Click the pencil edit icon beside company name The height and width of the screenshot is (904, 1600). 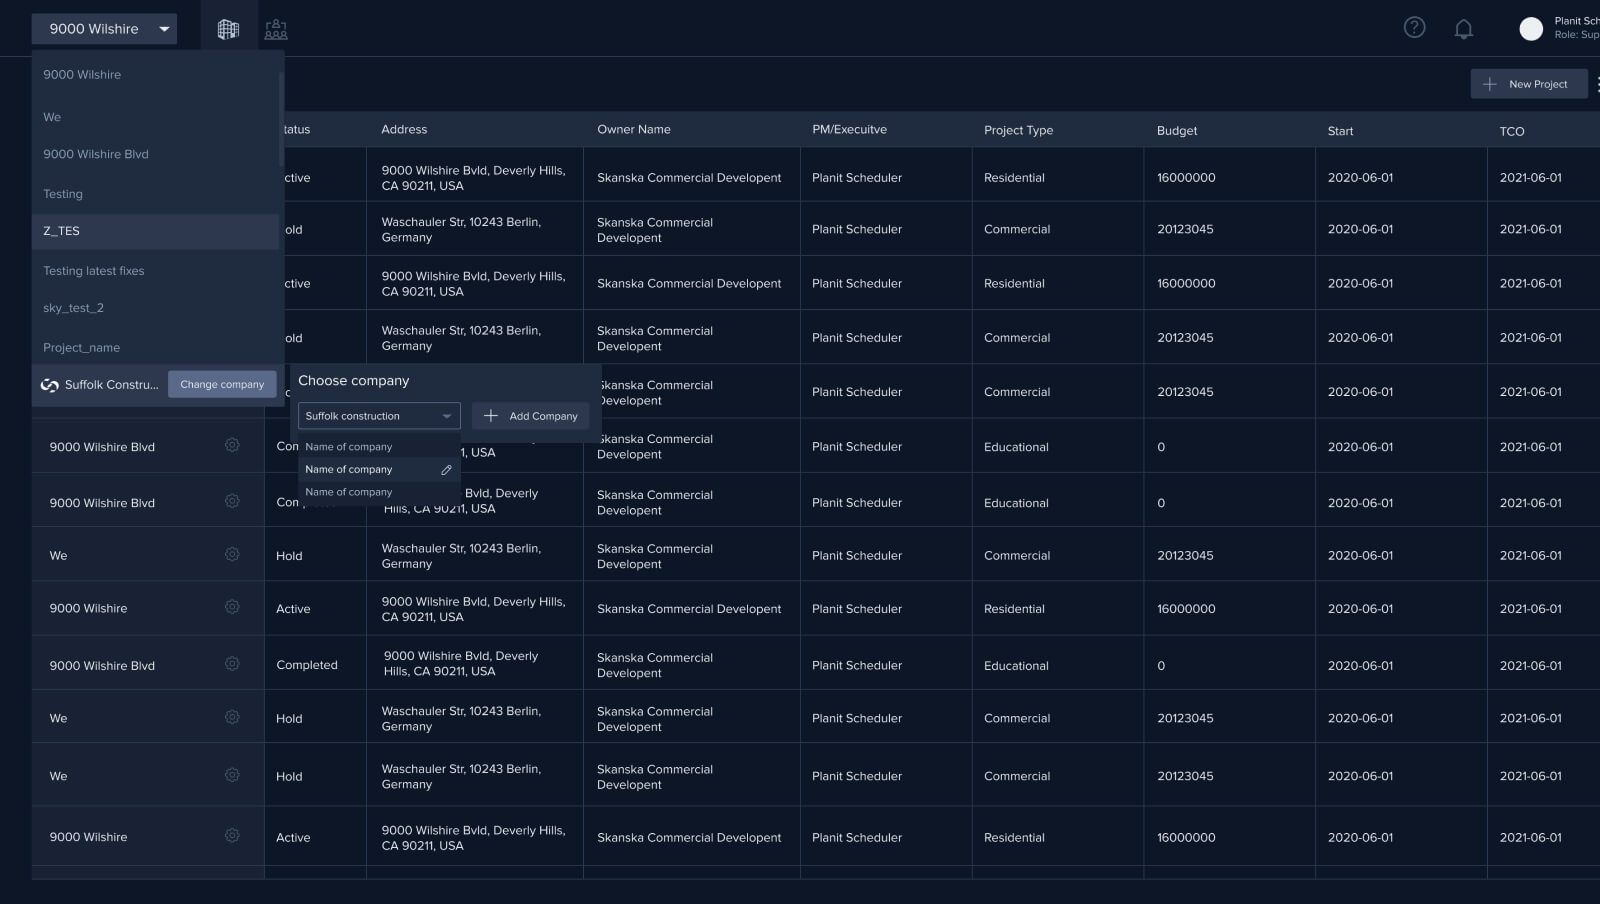tap(446, 470)
